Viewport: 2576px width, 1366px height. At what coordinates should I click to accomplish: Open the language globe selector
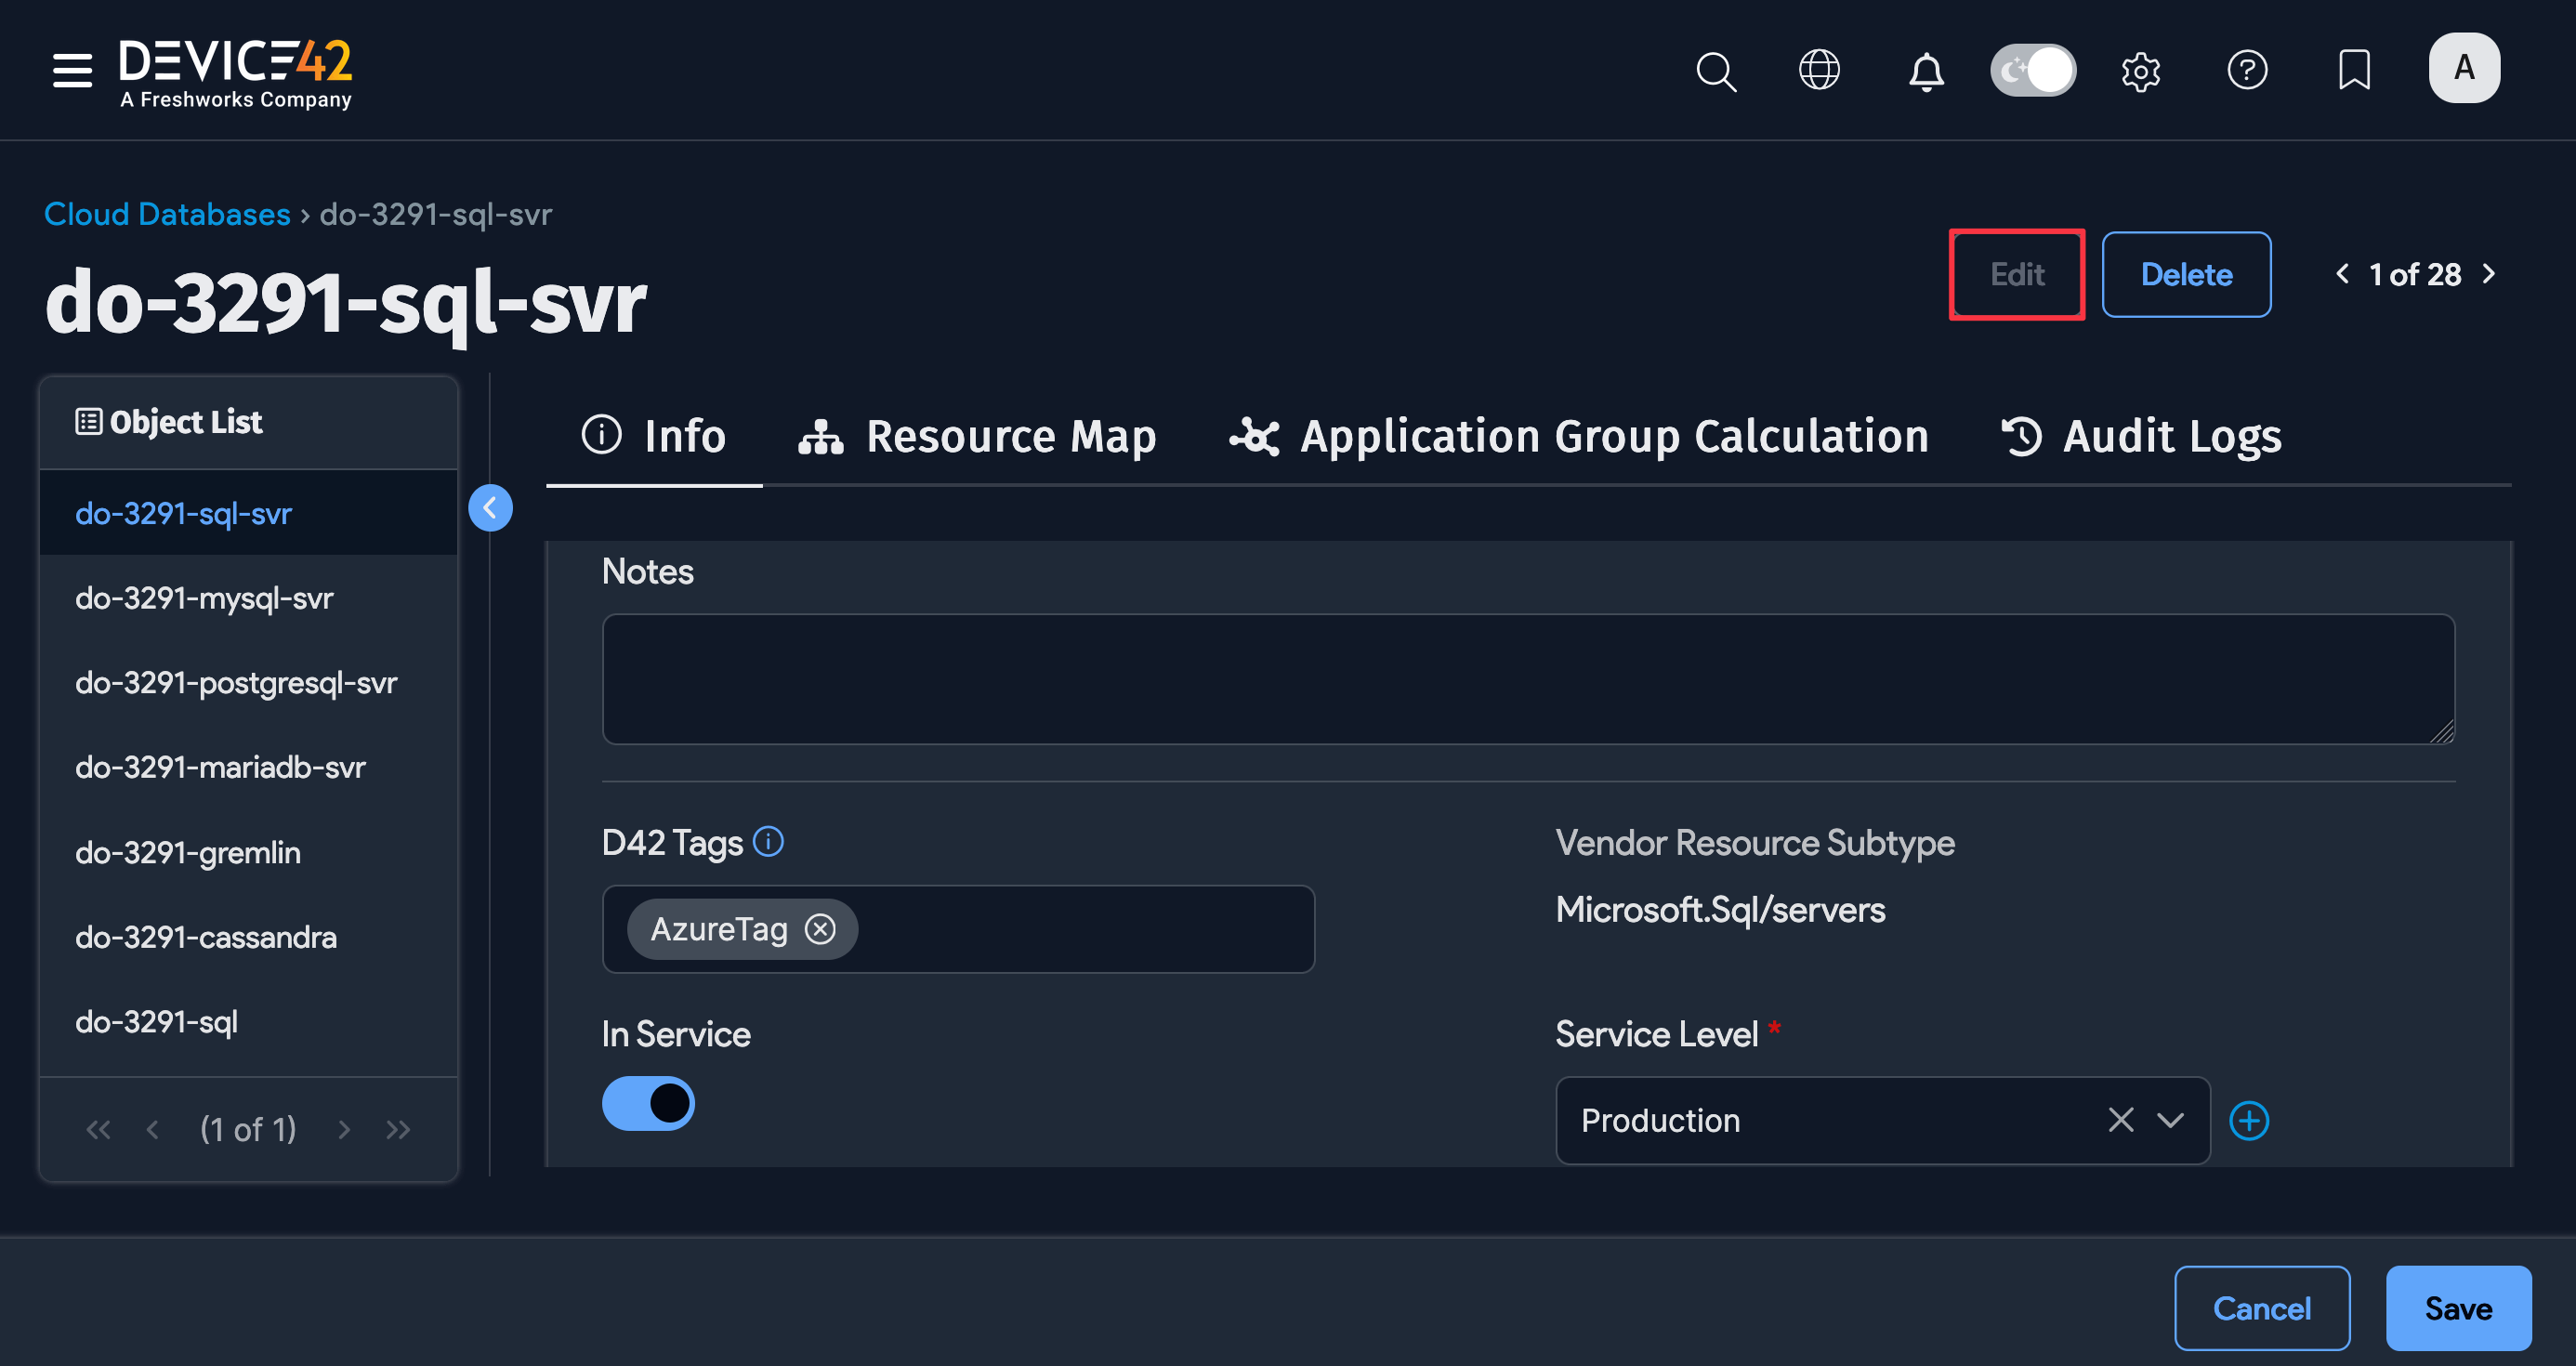tap(1820, 70)
